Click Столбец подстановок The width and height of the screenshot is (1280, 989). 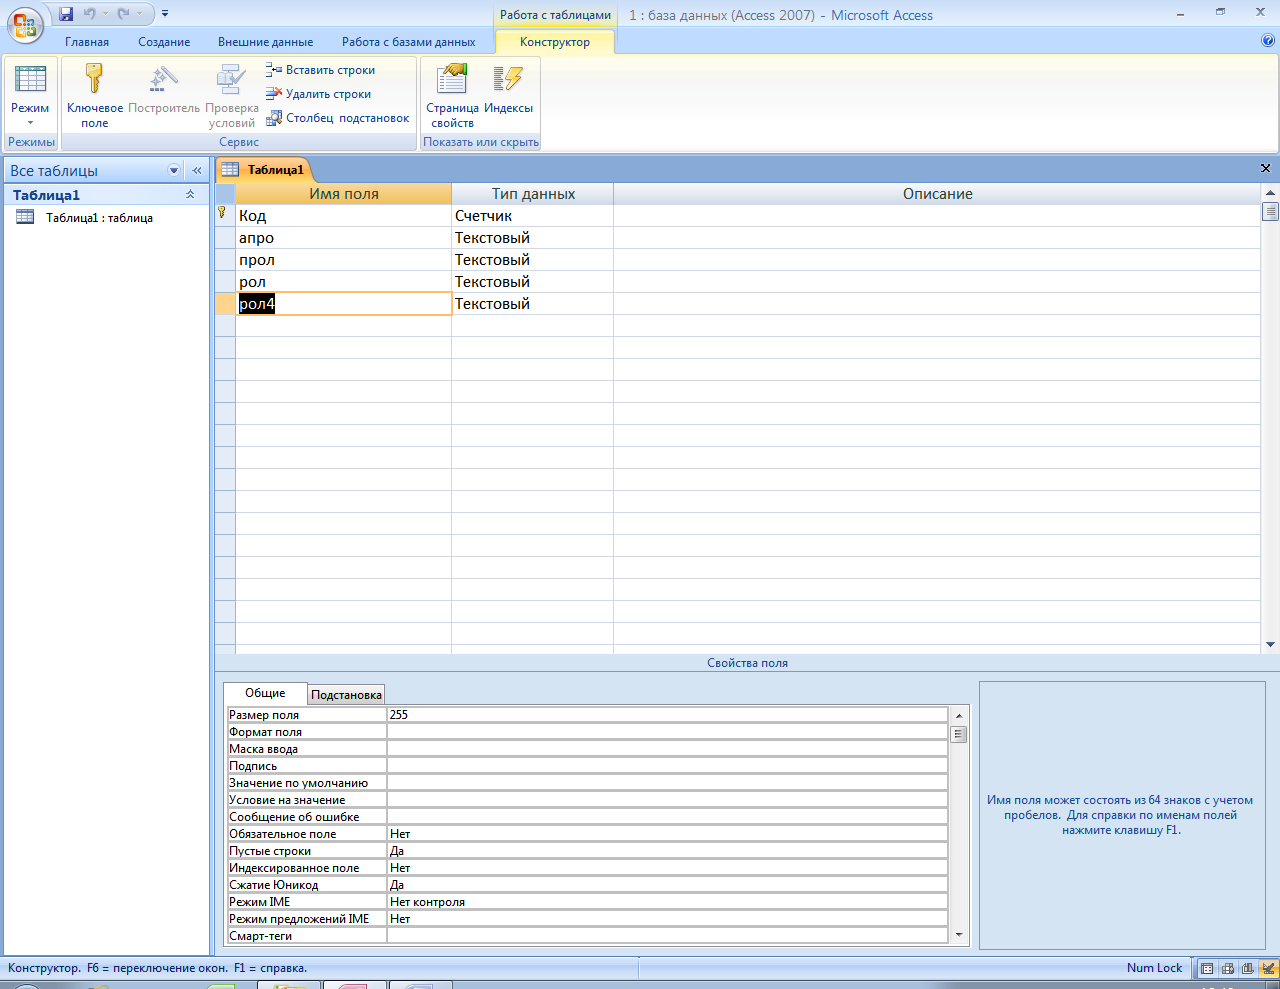click(337, 118)
